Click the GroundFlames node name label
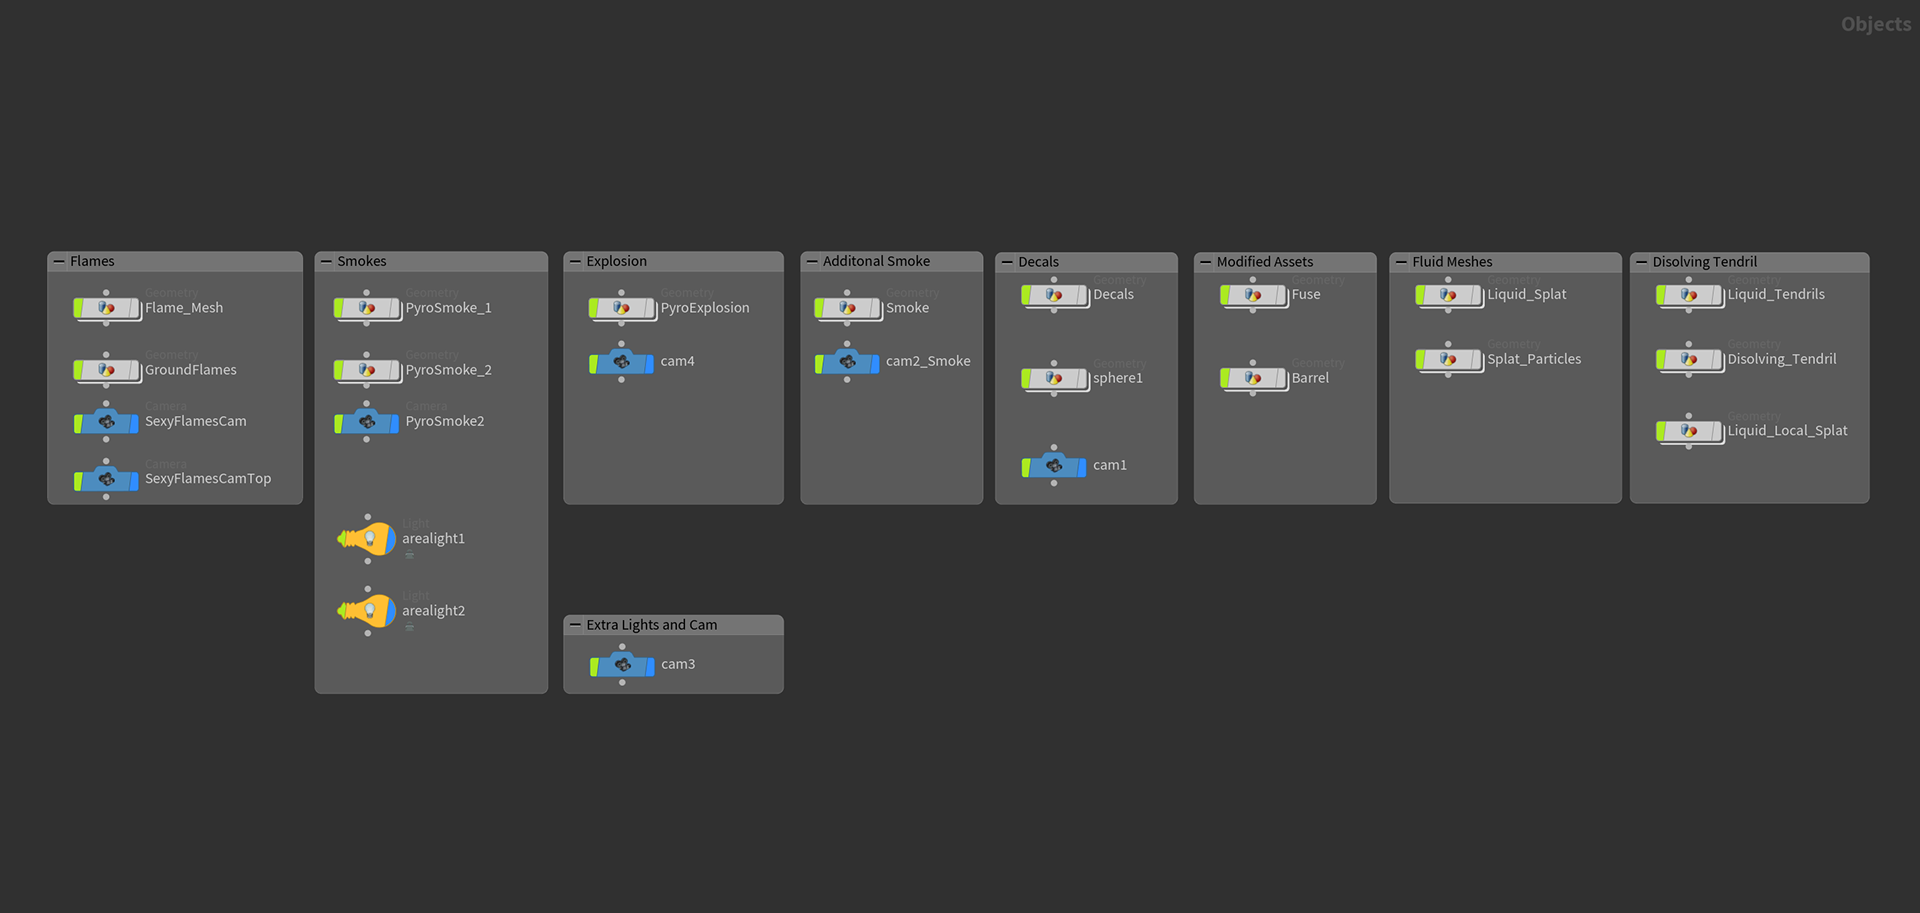 coord(191,370)
